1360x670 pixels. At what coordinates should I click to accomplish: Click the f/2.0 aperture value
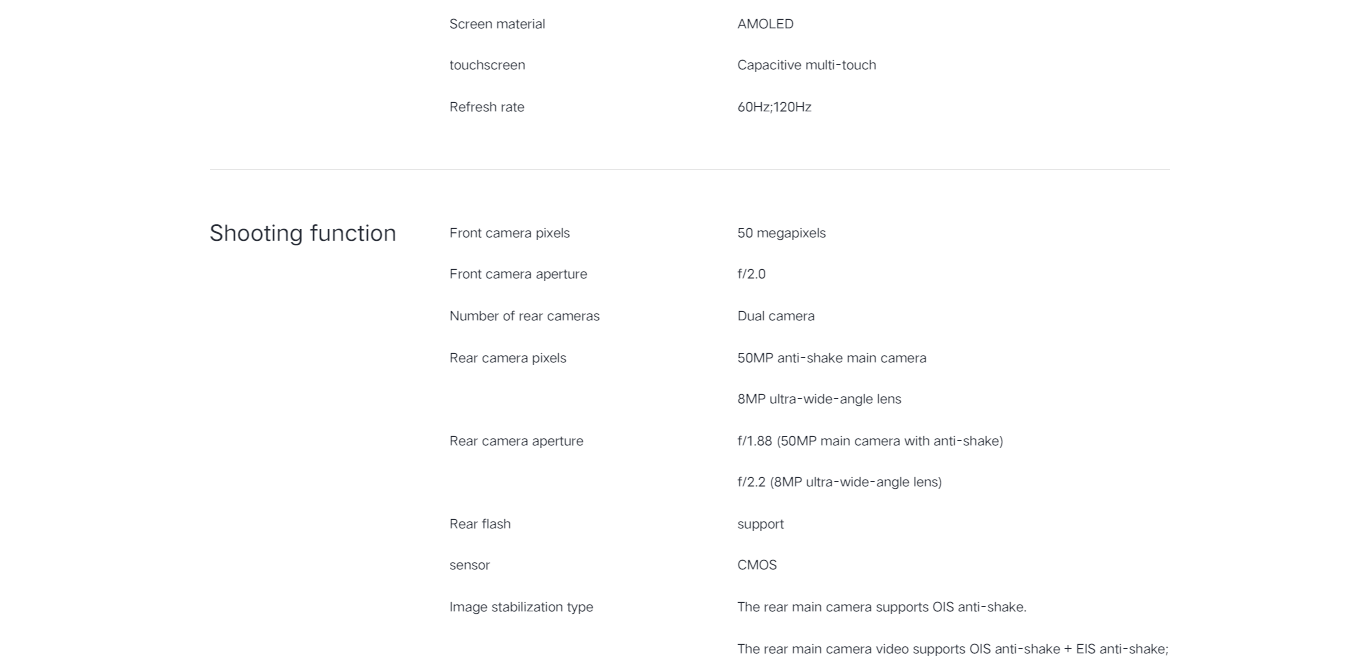[751, 274]
